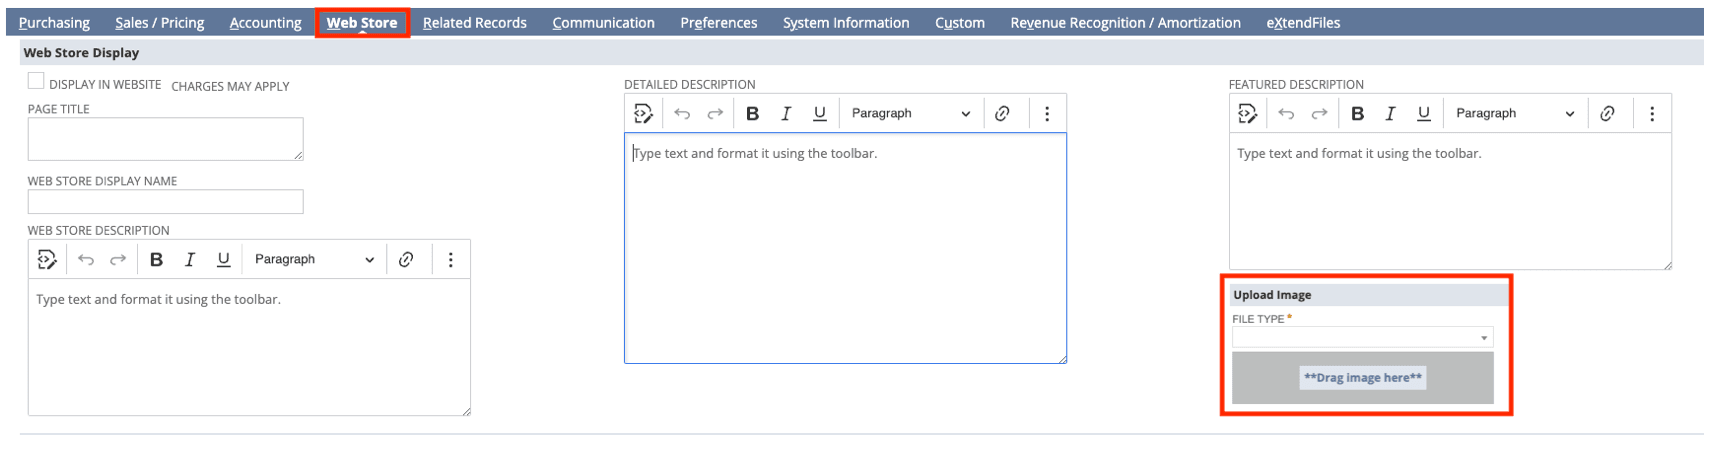
Task: Open the Custom tab
Action: tap(960, 23)
